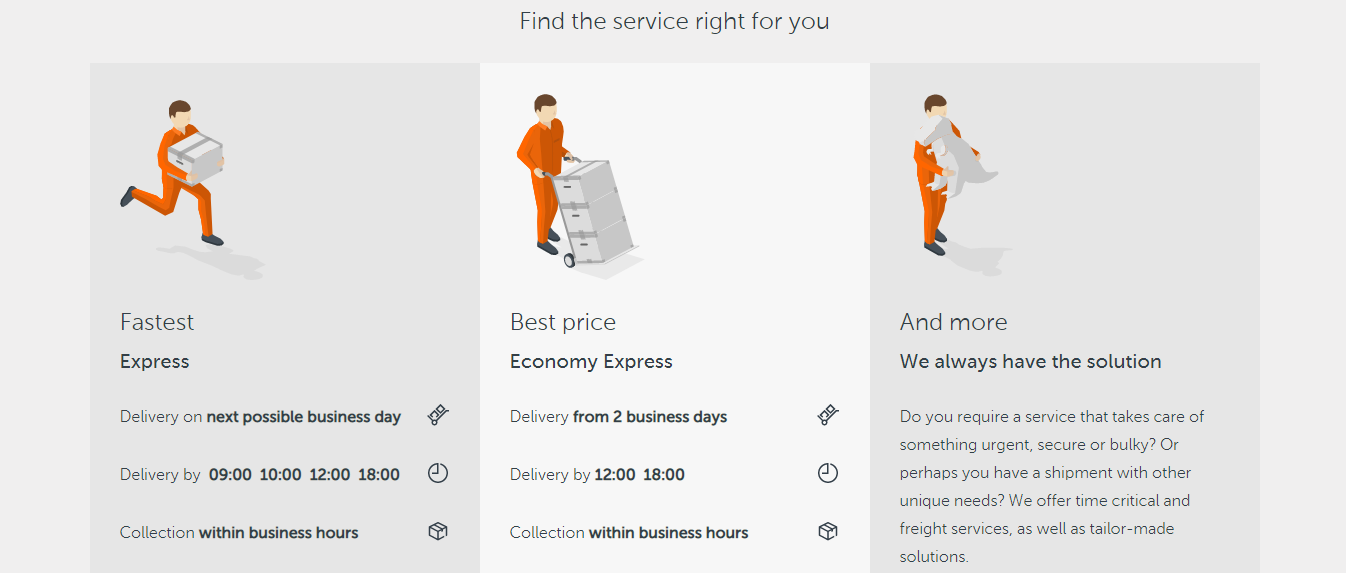Select the And more heading
Screen dimensions: 1346x573
pos(953,322)
